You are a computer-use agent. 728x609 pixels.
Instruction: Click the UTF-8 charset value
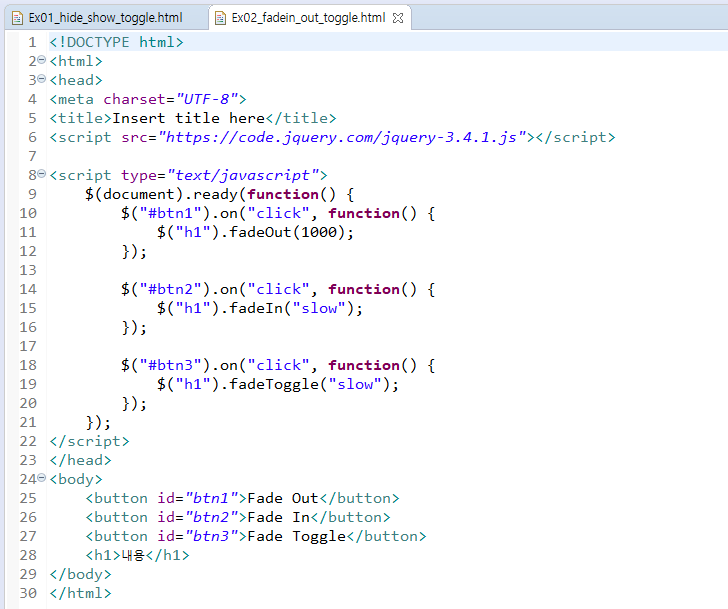[x=207, y=99]
